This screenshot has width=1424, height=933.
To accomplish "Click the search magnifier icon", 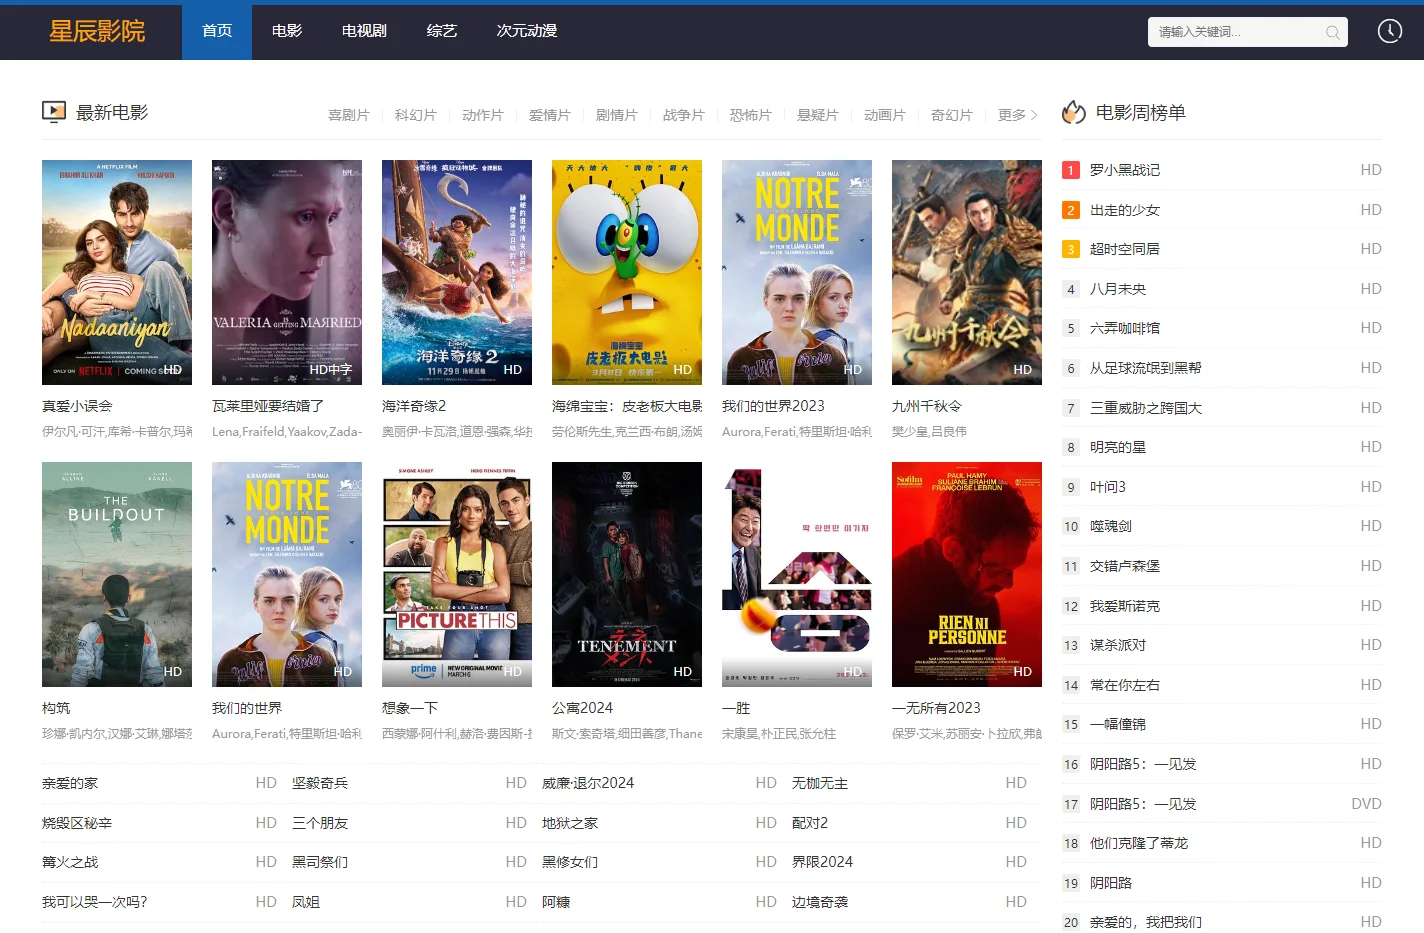I will (1332, 33).
